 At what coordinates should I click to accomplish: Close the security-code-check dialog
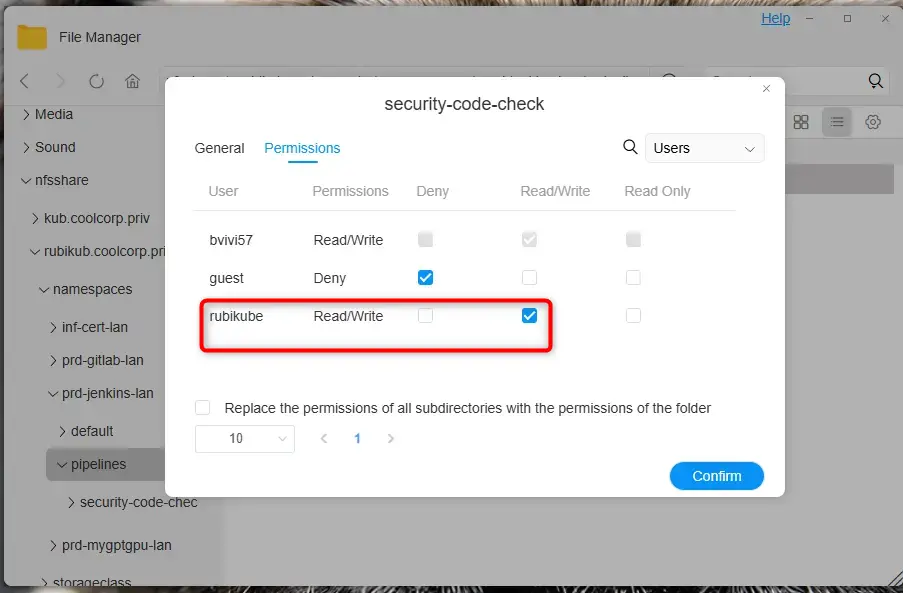point(767,89)
